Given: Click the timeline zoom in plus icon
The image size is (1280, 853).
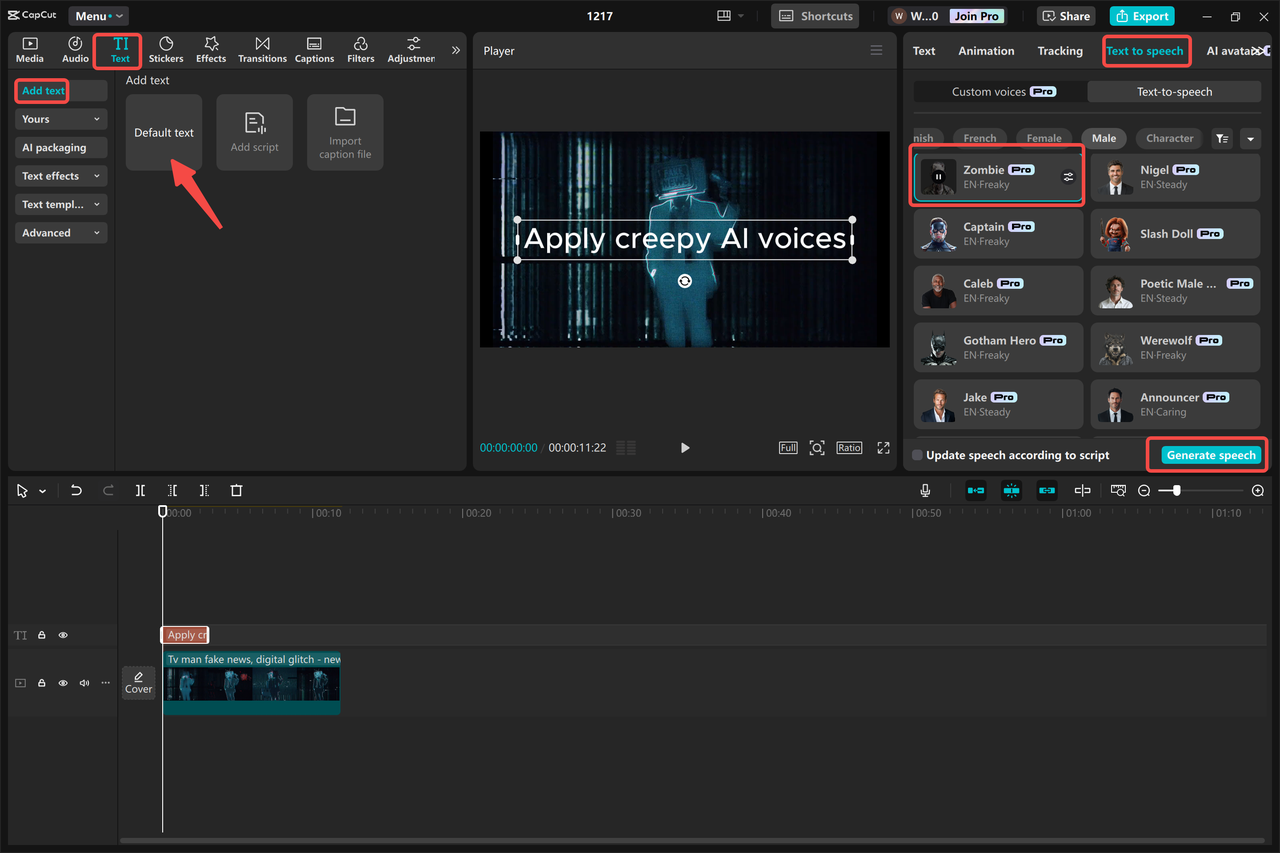Looking at the screenshot, I should point(1258,491).
